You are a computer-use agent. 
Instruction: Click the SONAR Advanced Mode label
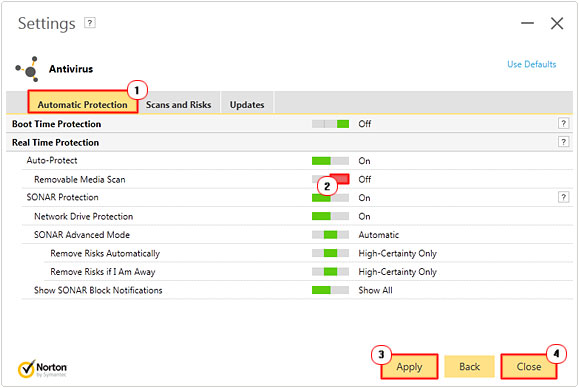(82, 235)
